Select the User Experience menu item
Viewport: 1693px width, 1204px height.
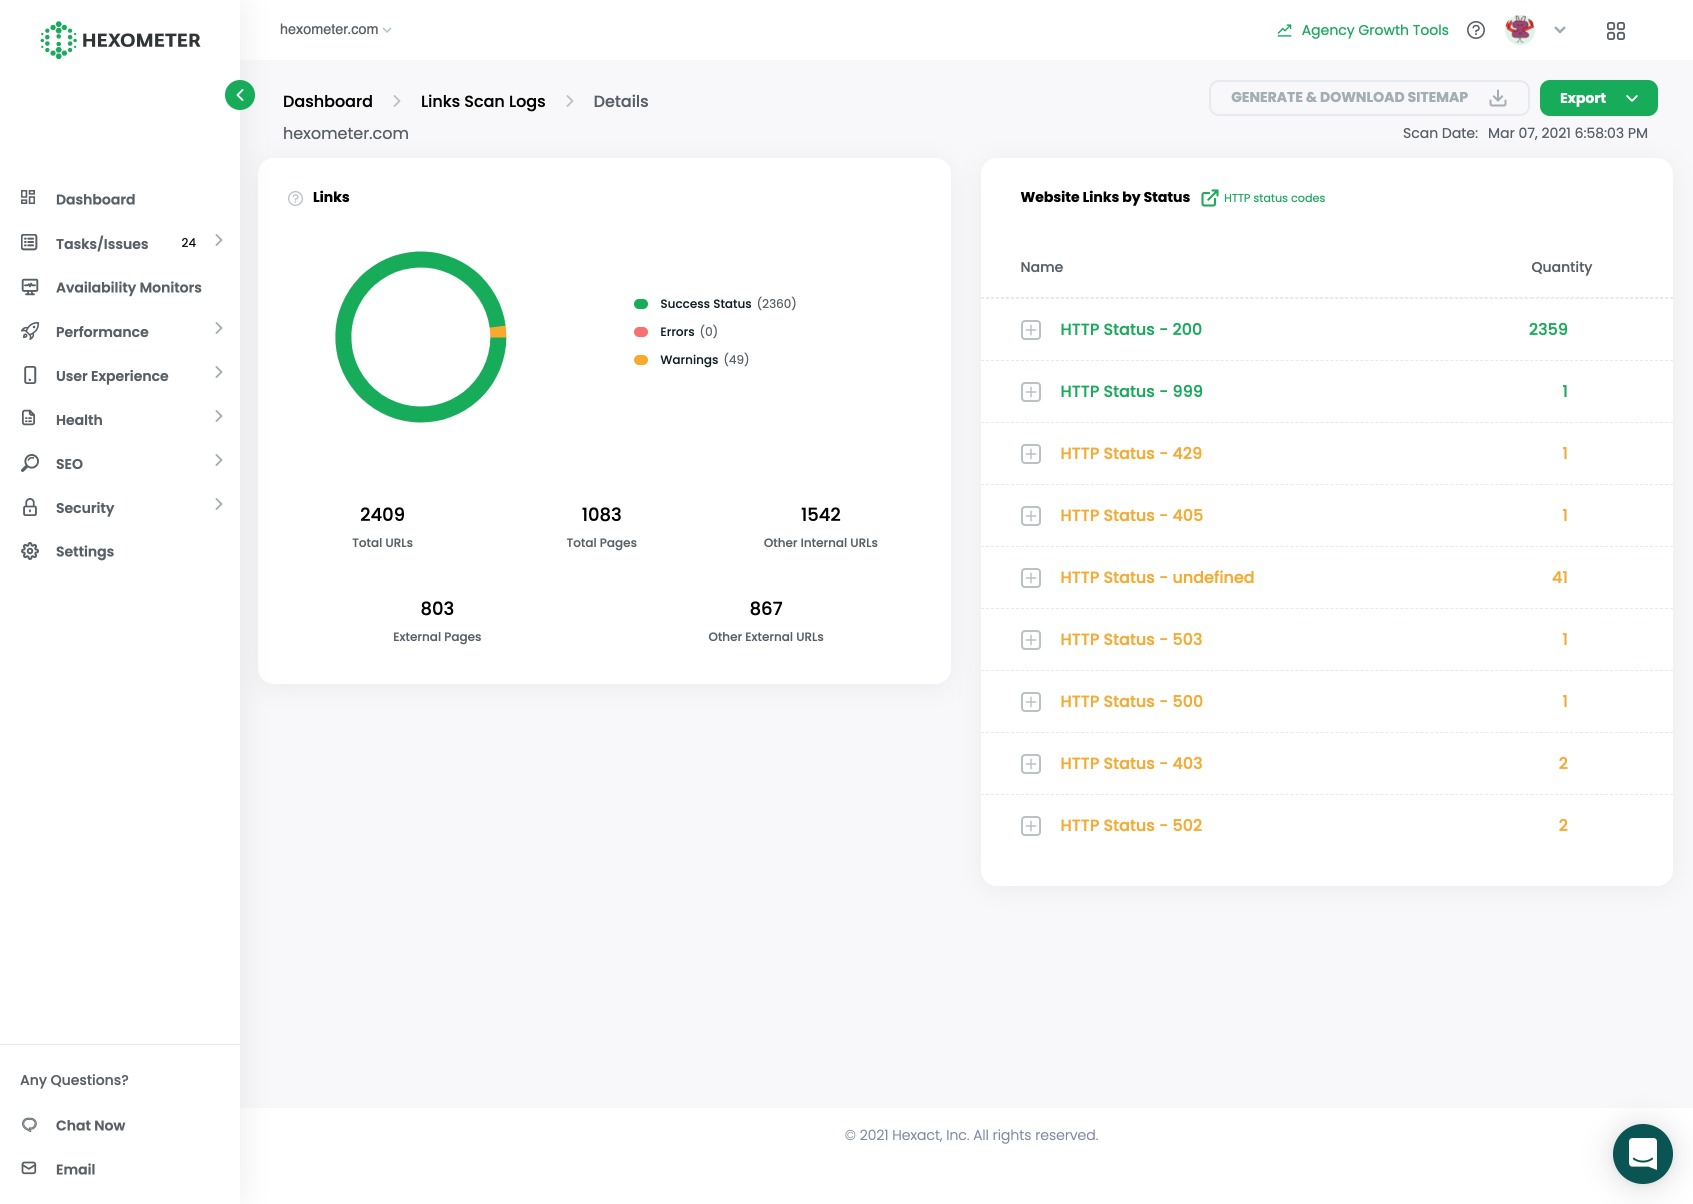point(112,376)
